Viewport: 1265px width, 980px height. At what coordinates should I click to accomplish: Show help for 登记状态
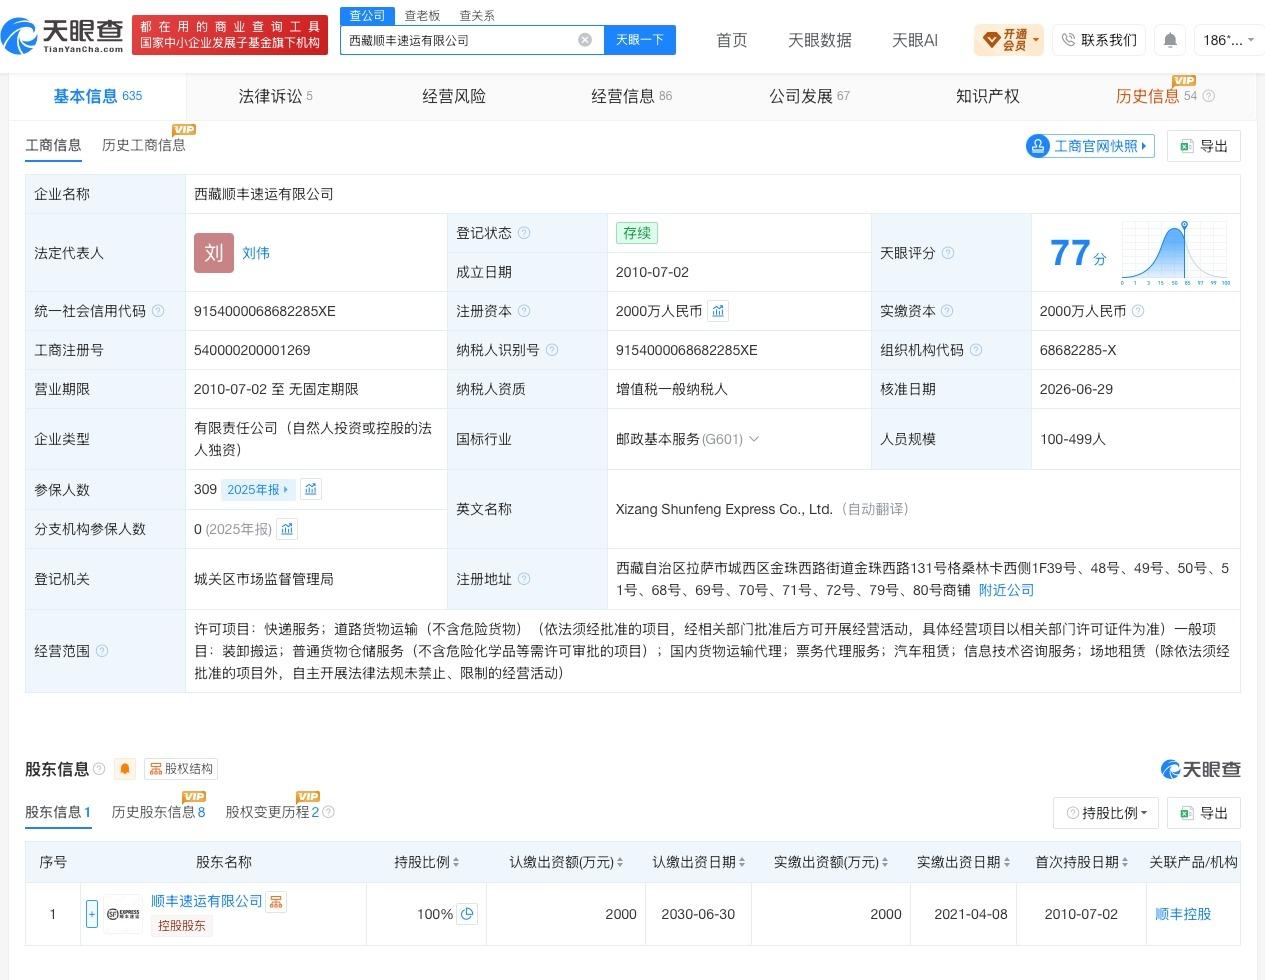524,233
